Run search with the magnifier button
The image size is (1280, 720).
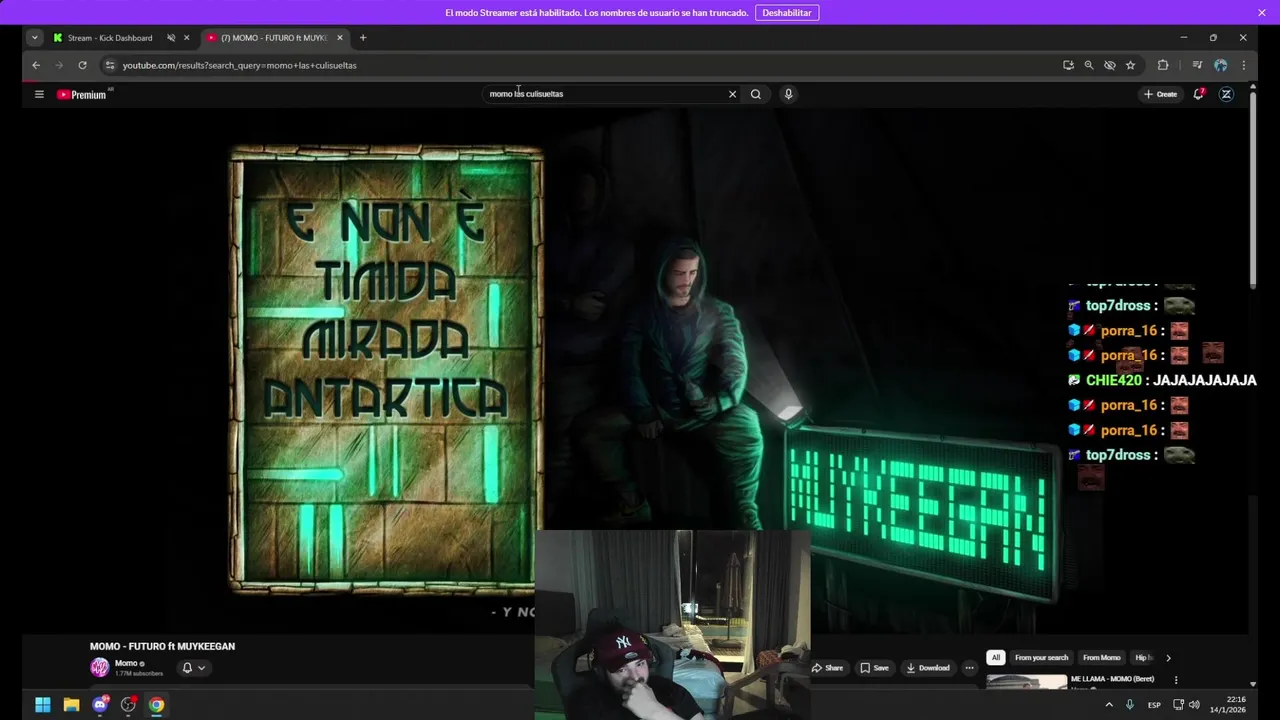pos(756,94)
